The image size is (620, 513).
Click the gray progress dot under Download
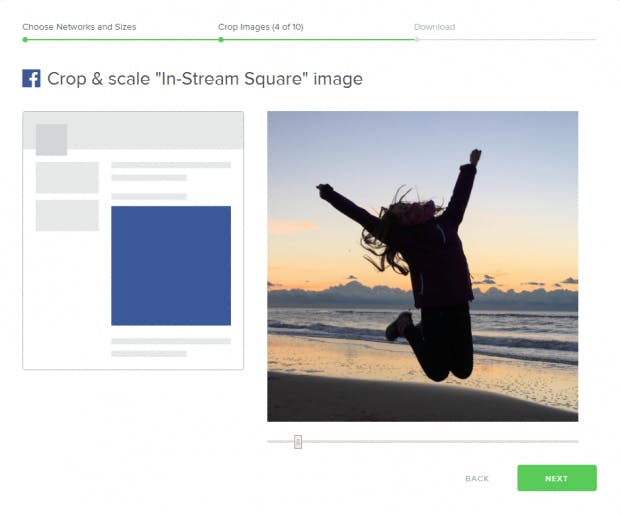(x=417, y=40)
